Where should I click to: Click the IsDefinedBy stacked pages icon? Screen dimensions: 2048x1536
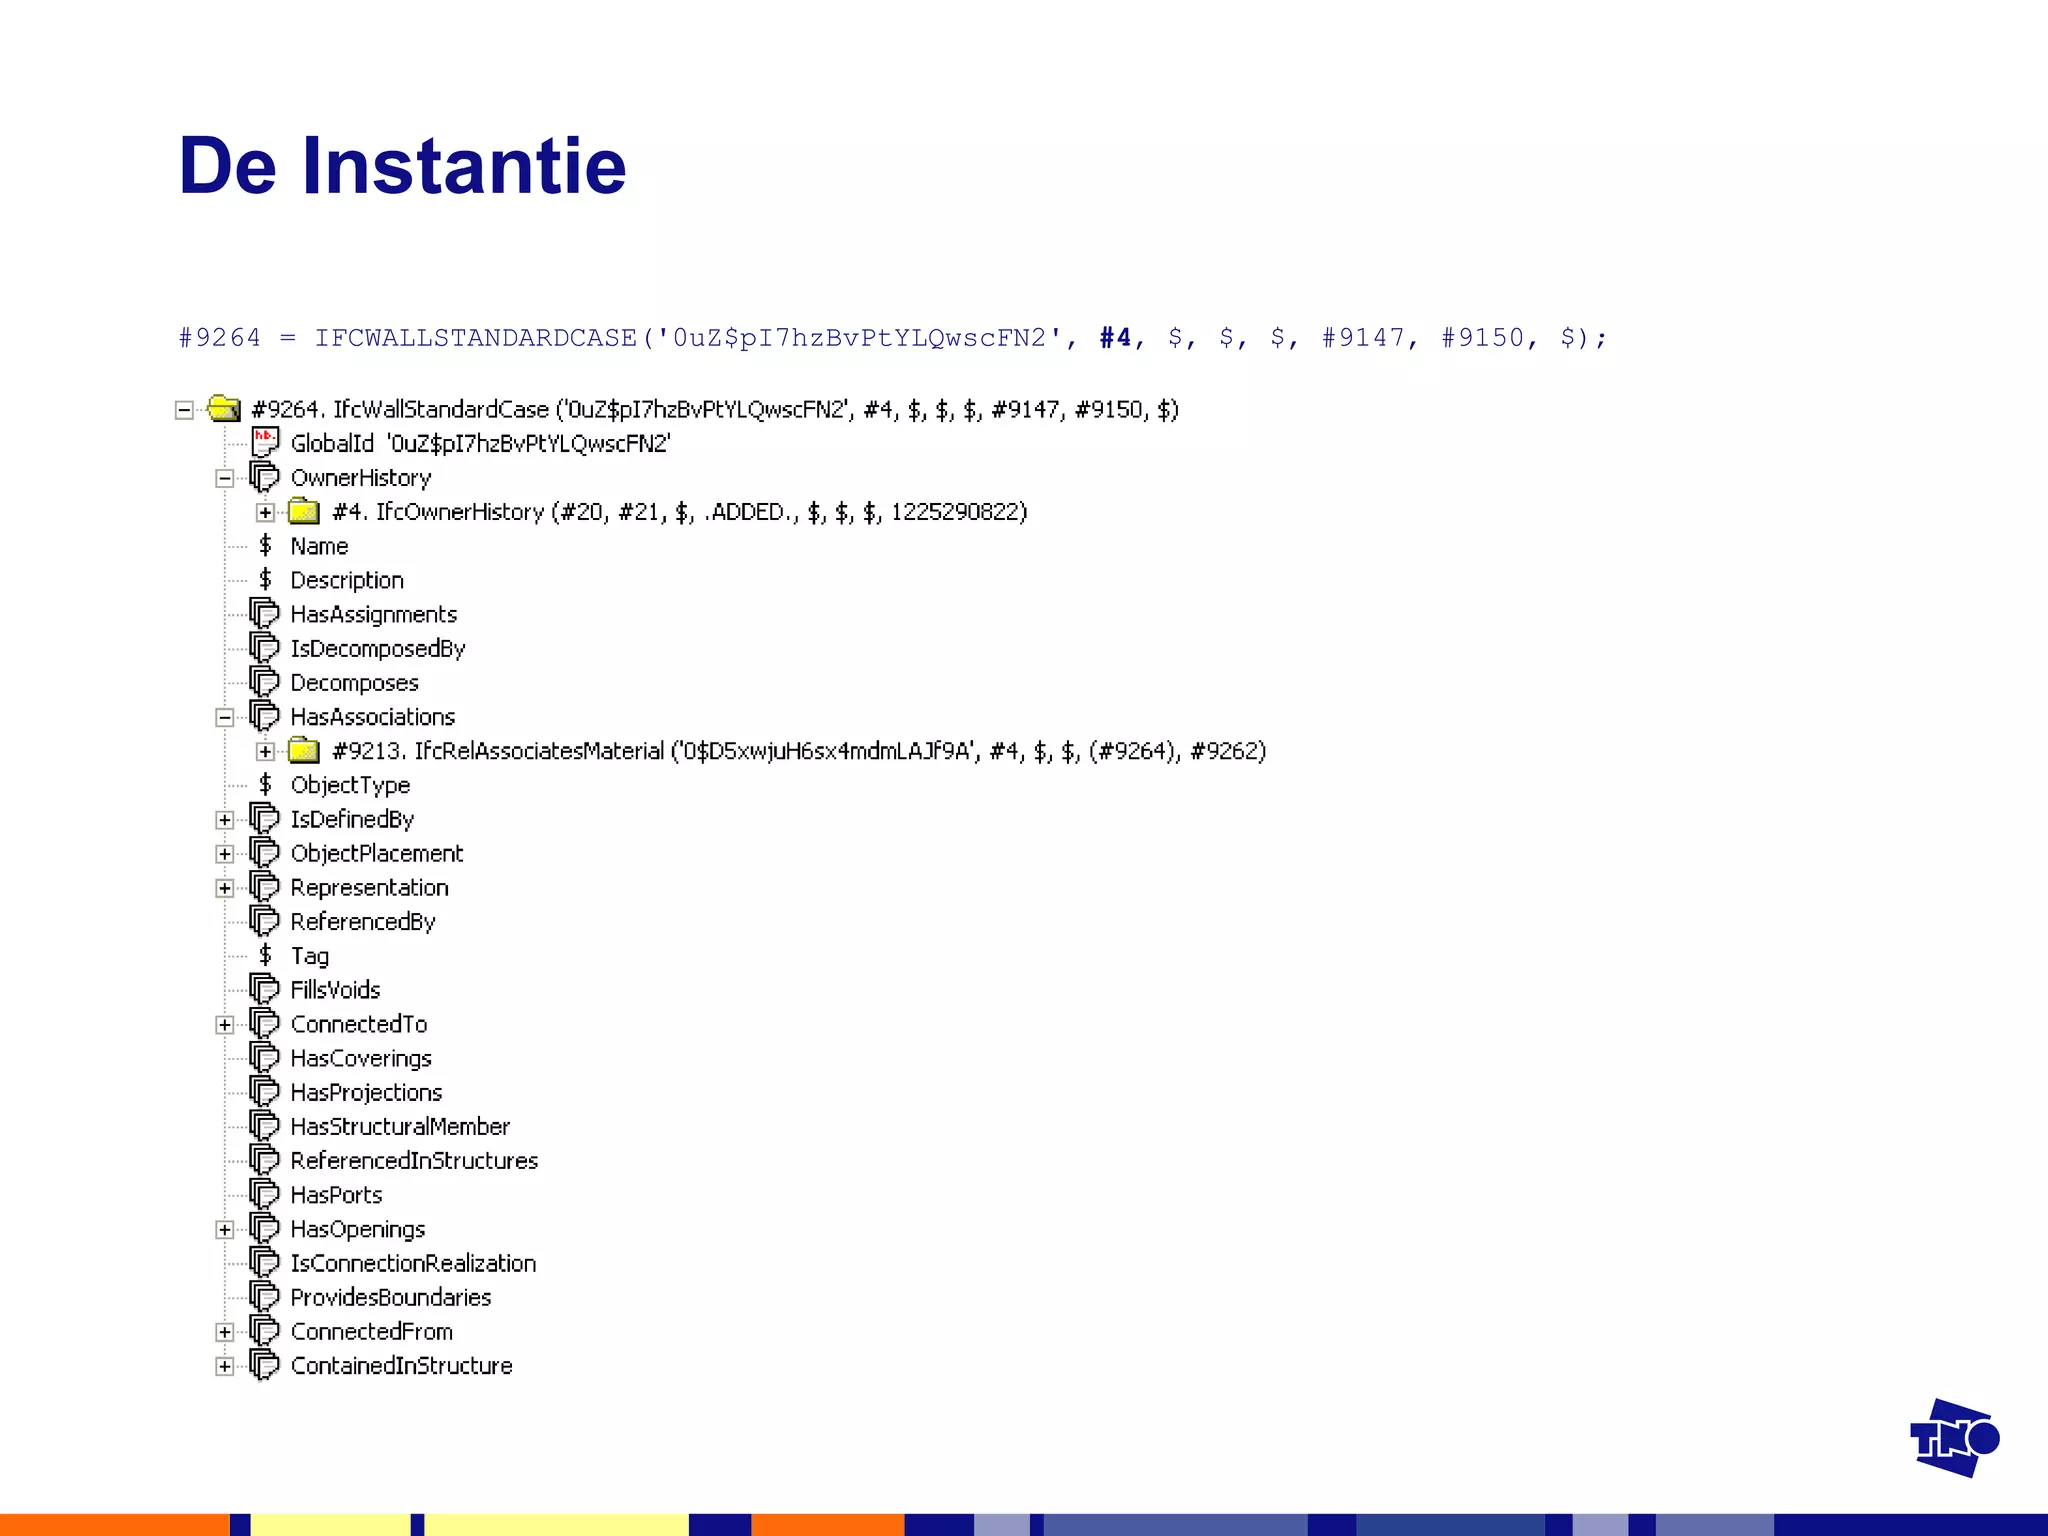pos(264,818)
